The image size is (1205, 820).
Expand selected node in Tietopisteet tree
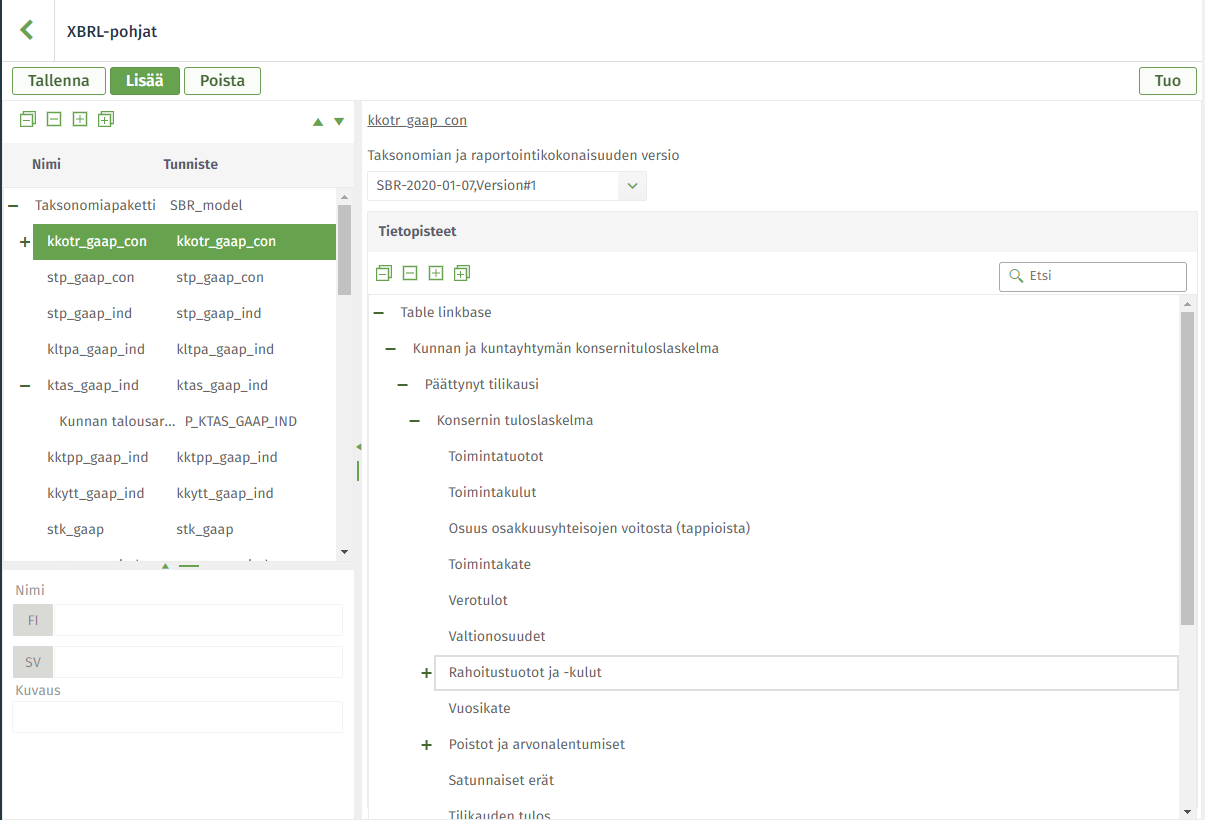(x=436, y=273)
